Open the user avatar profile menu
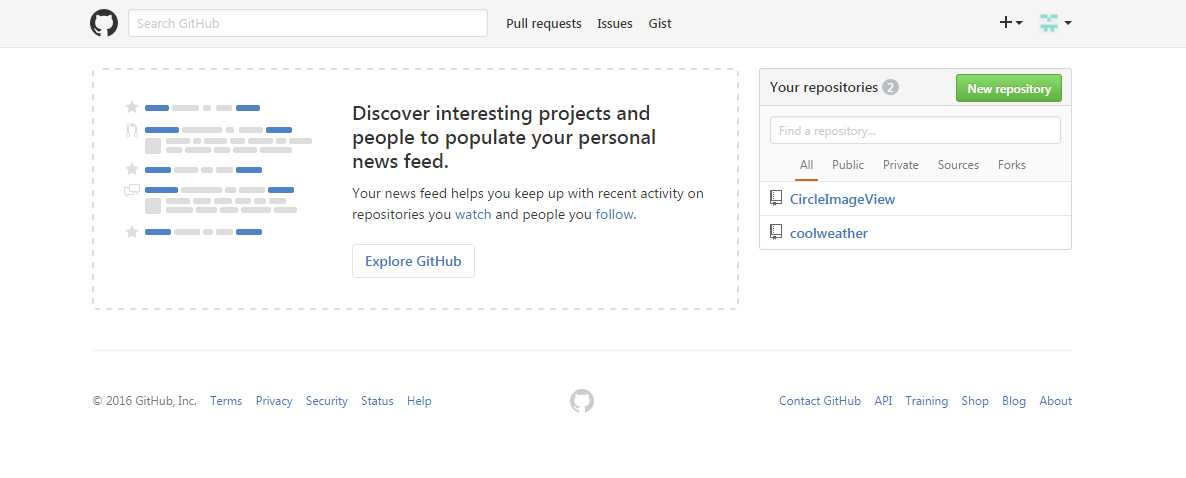 pos(1055,23)
